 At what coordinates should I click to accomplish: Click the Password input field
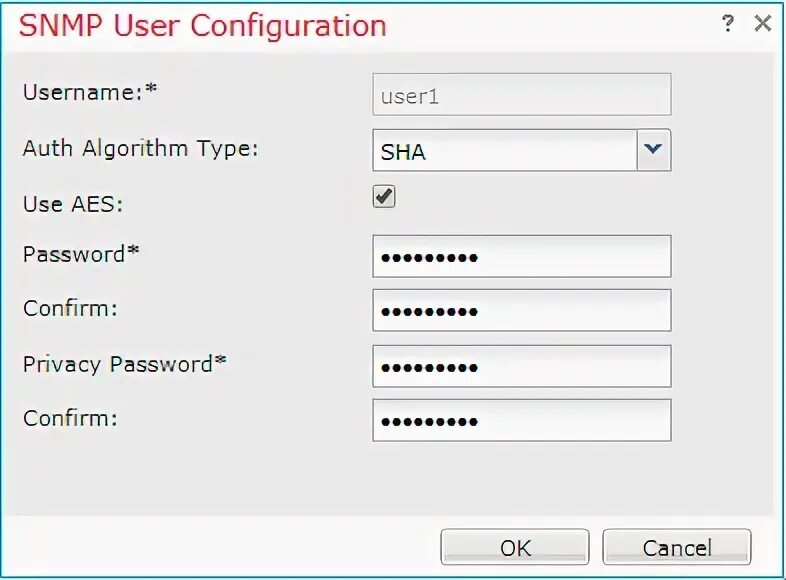(x=521, y=257)
